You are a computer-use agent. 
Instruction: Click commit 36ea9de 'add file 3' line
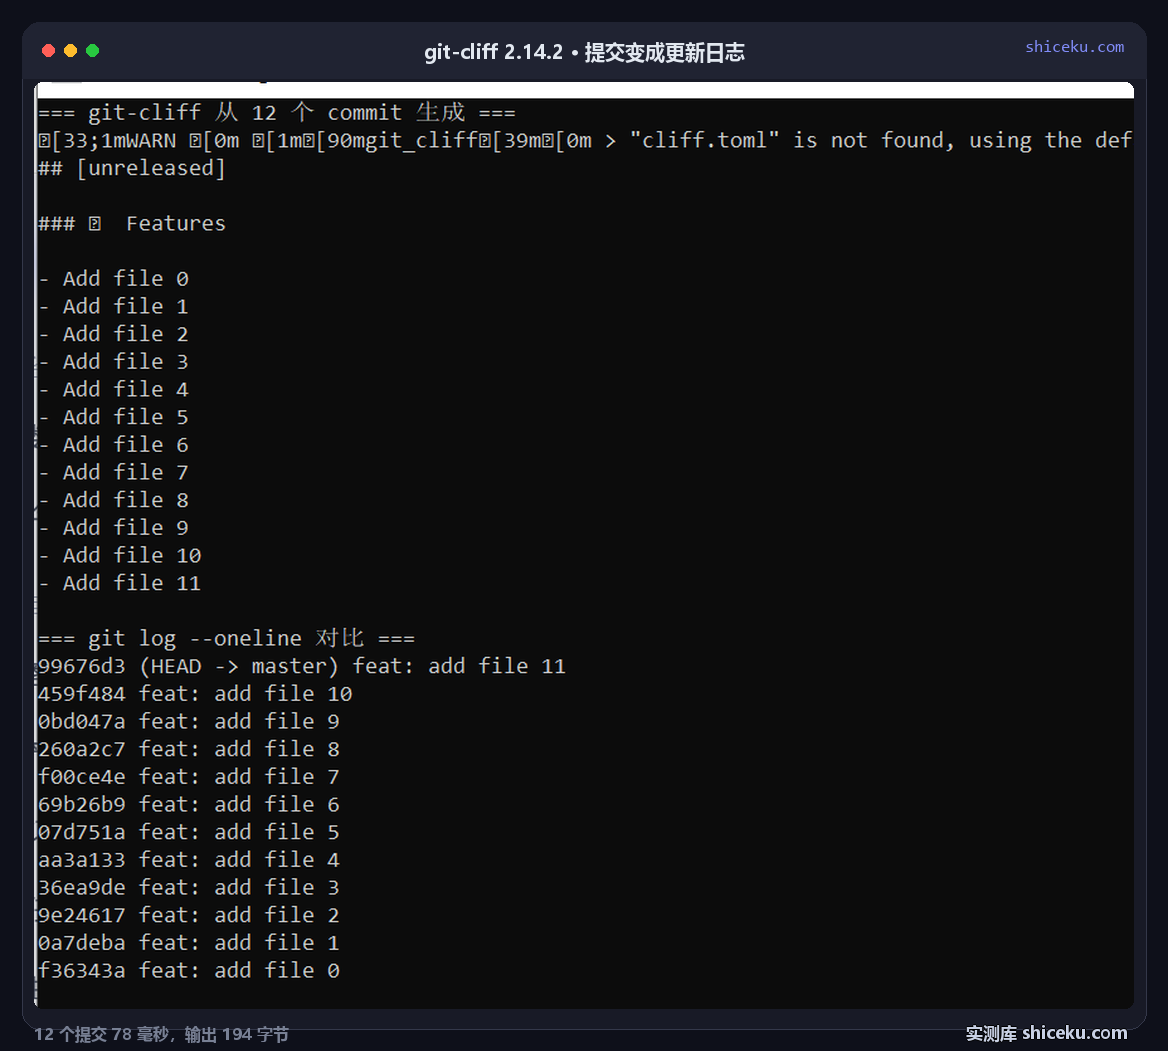[188, 887]
